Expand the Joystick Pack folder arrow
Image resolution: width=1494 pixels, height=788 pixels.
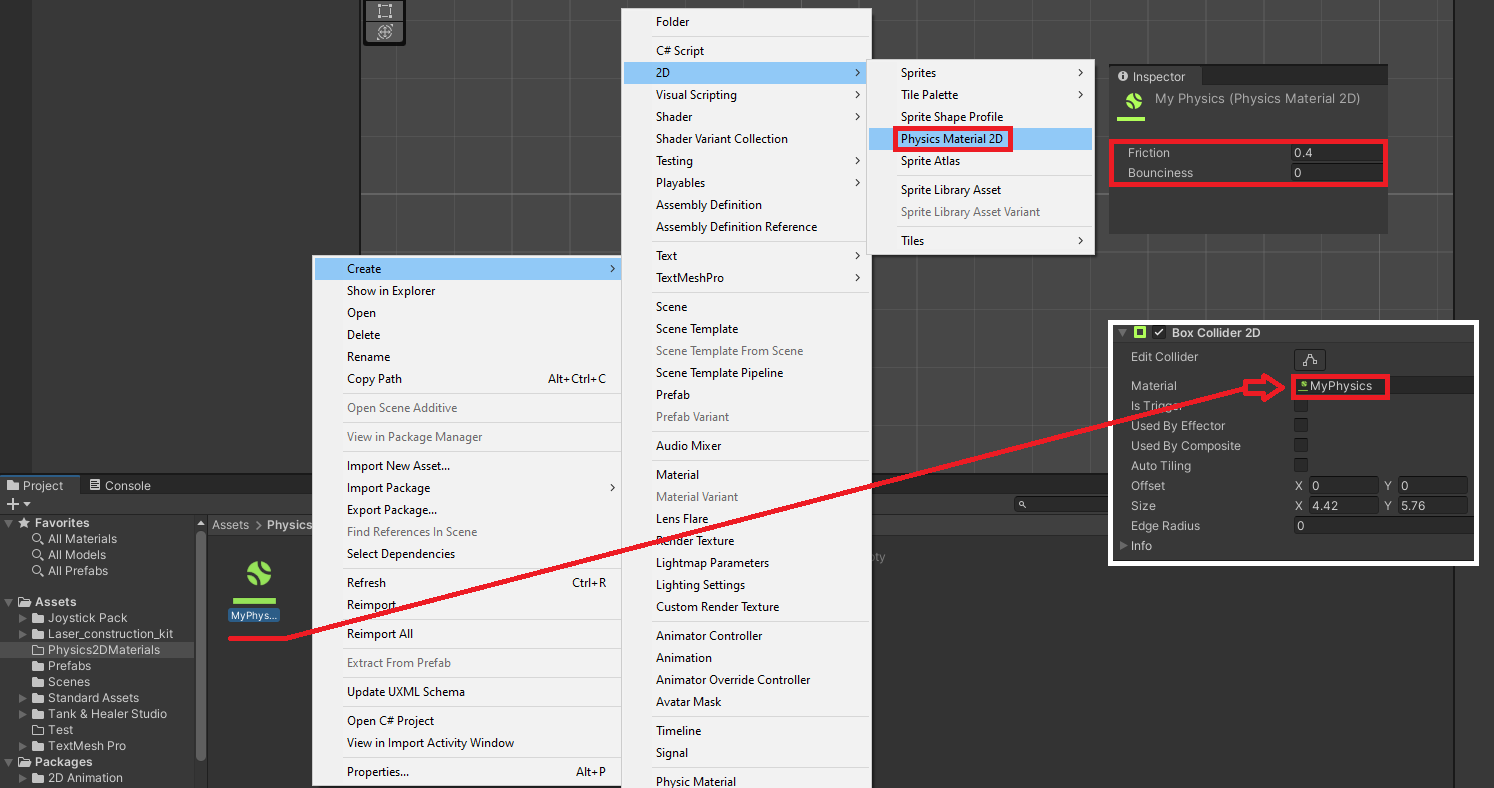[x=23, y=618]
